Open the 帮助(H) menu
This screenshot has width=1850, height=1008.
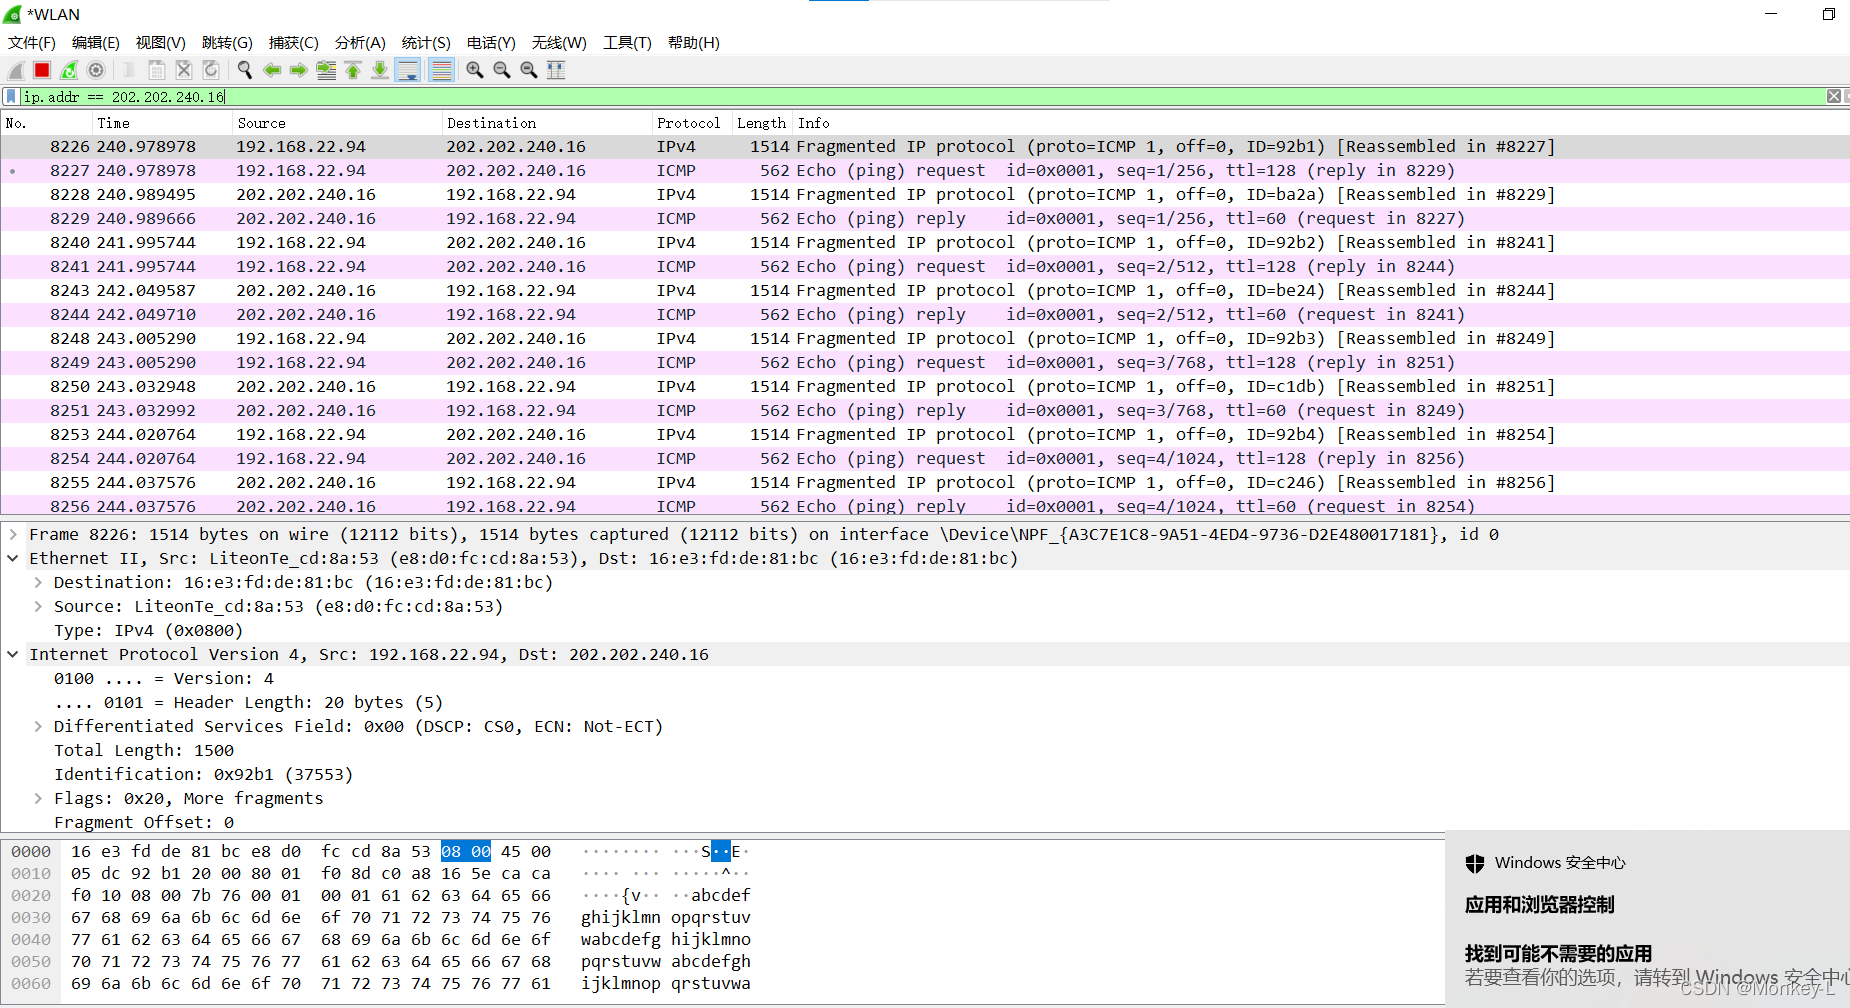[694, 43]
